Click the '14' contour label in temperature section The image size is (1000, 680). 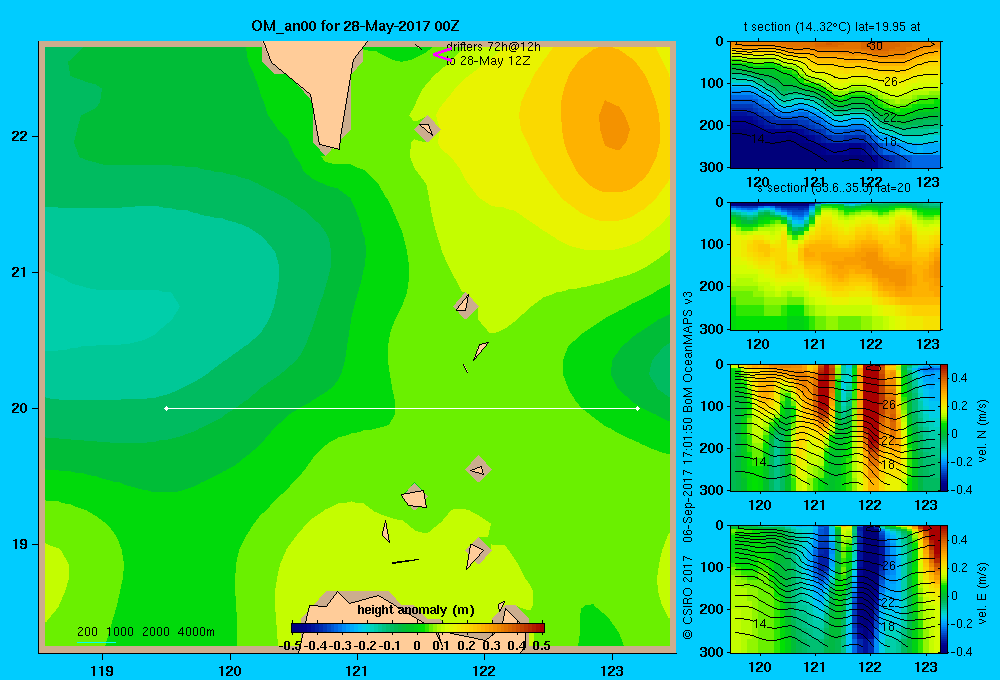point(757,138)
